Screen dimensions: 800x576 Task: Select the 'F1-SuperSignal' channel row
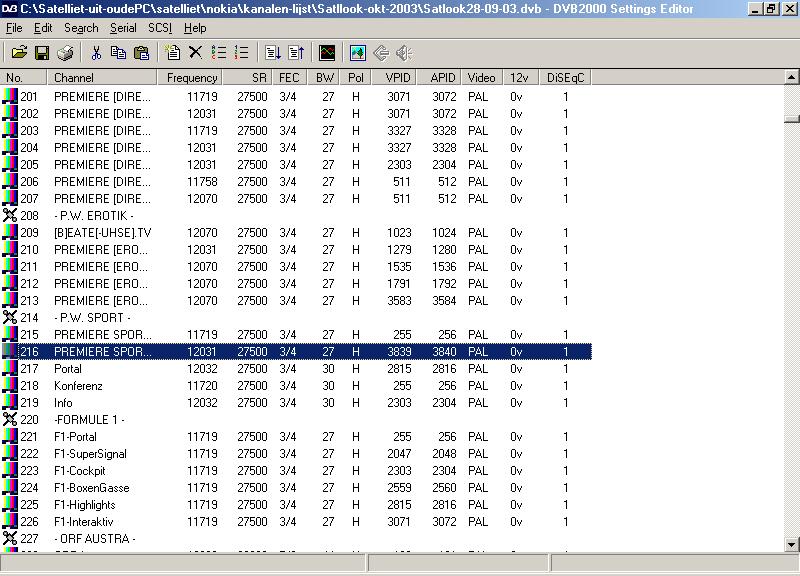(x=296, y=454)
